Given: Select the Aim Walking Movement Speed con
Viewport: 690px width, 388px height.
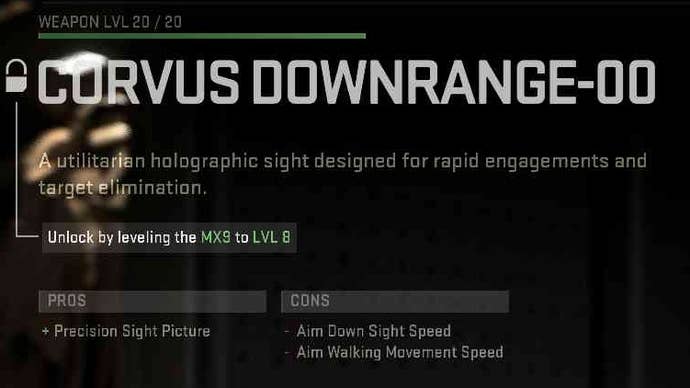Looking at the screenshot, I should click(x=394, y=352).
